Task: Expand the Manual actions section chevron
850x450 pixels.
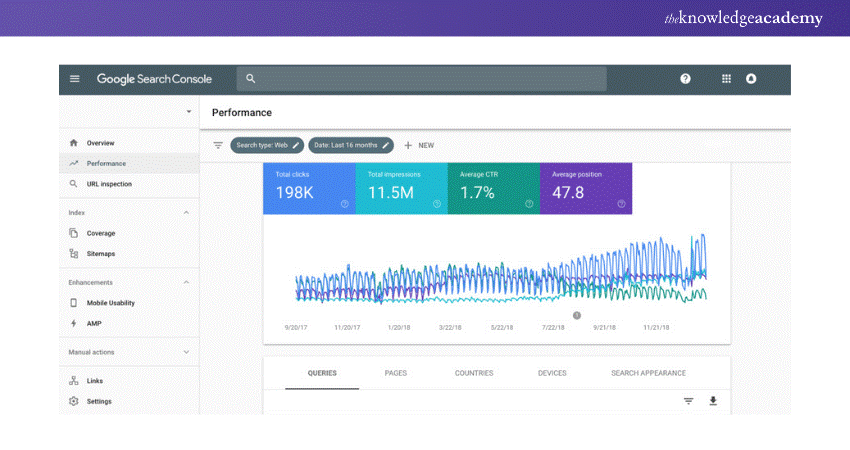Action: [x=186, y=352]
